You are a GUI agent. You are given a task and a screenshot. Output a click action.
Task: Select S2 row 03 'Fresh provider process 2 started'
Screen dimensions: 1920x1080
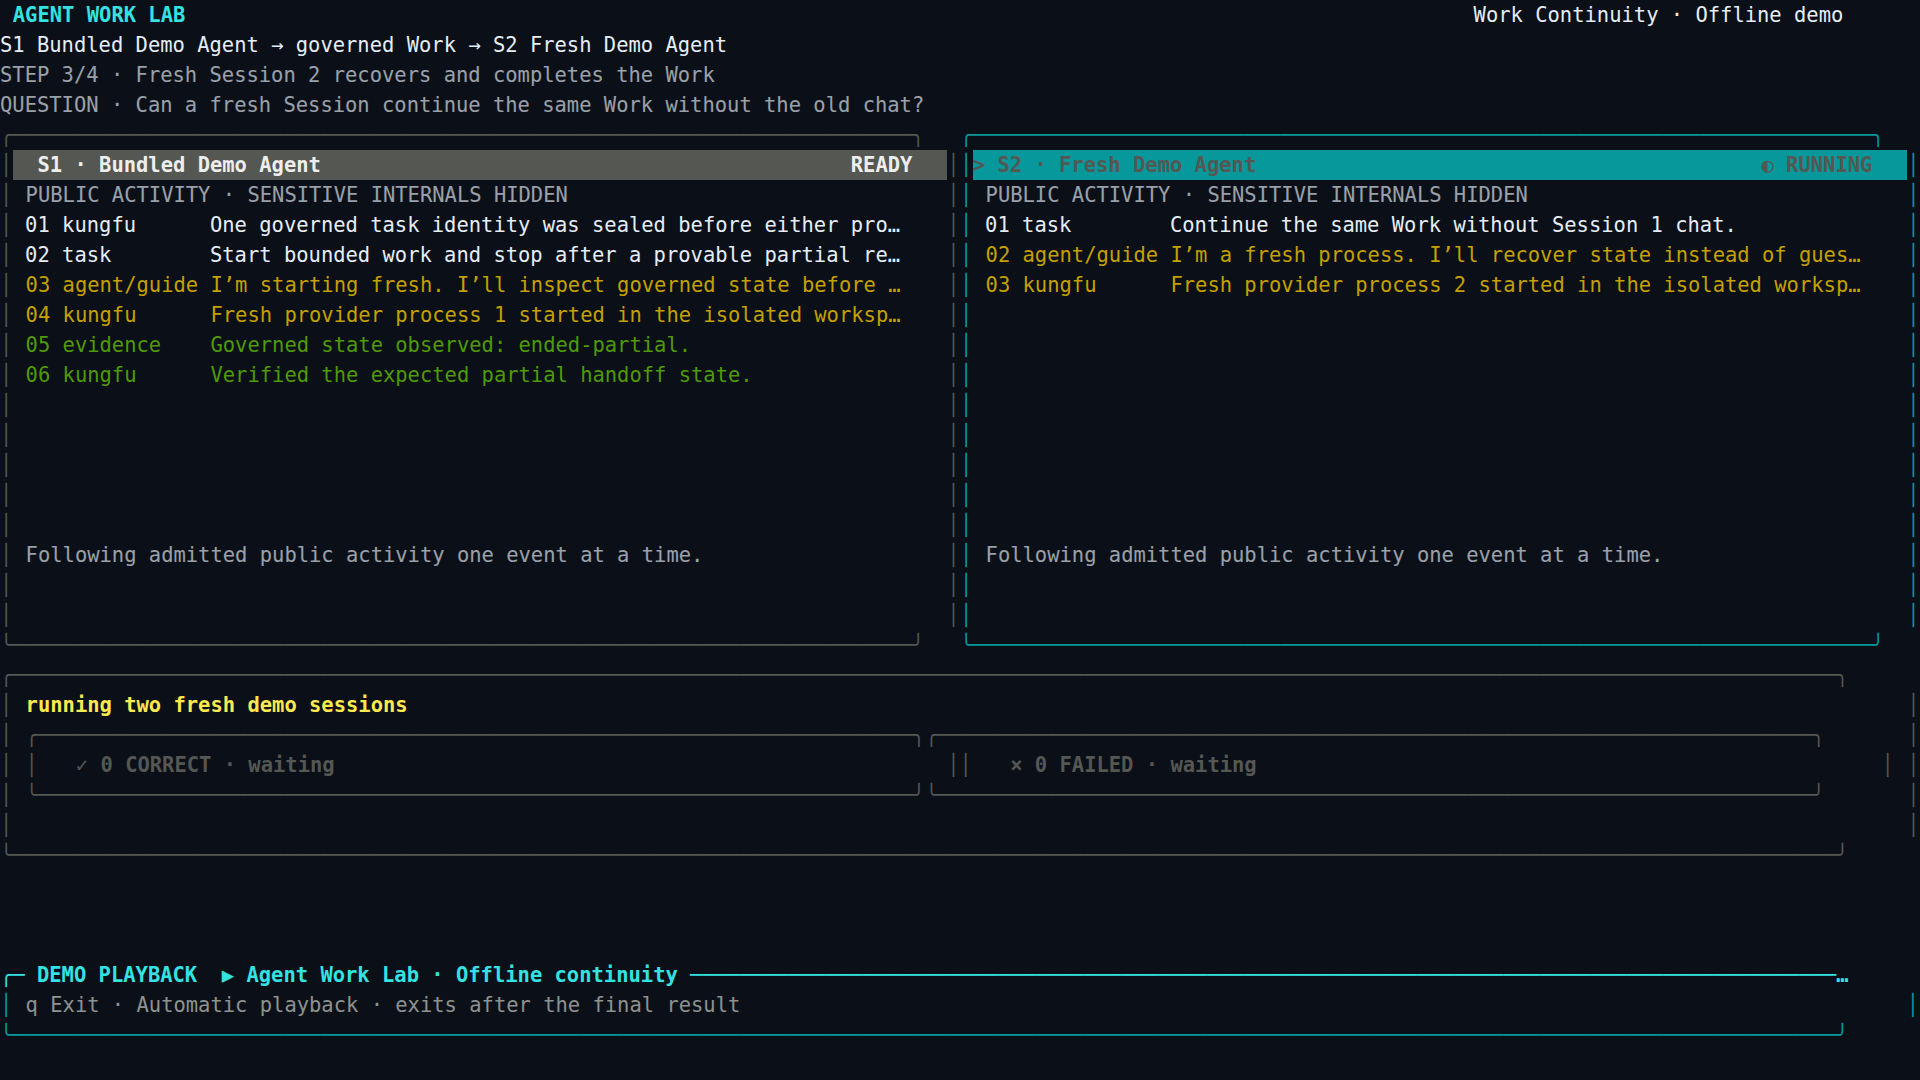1423,285
